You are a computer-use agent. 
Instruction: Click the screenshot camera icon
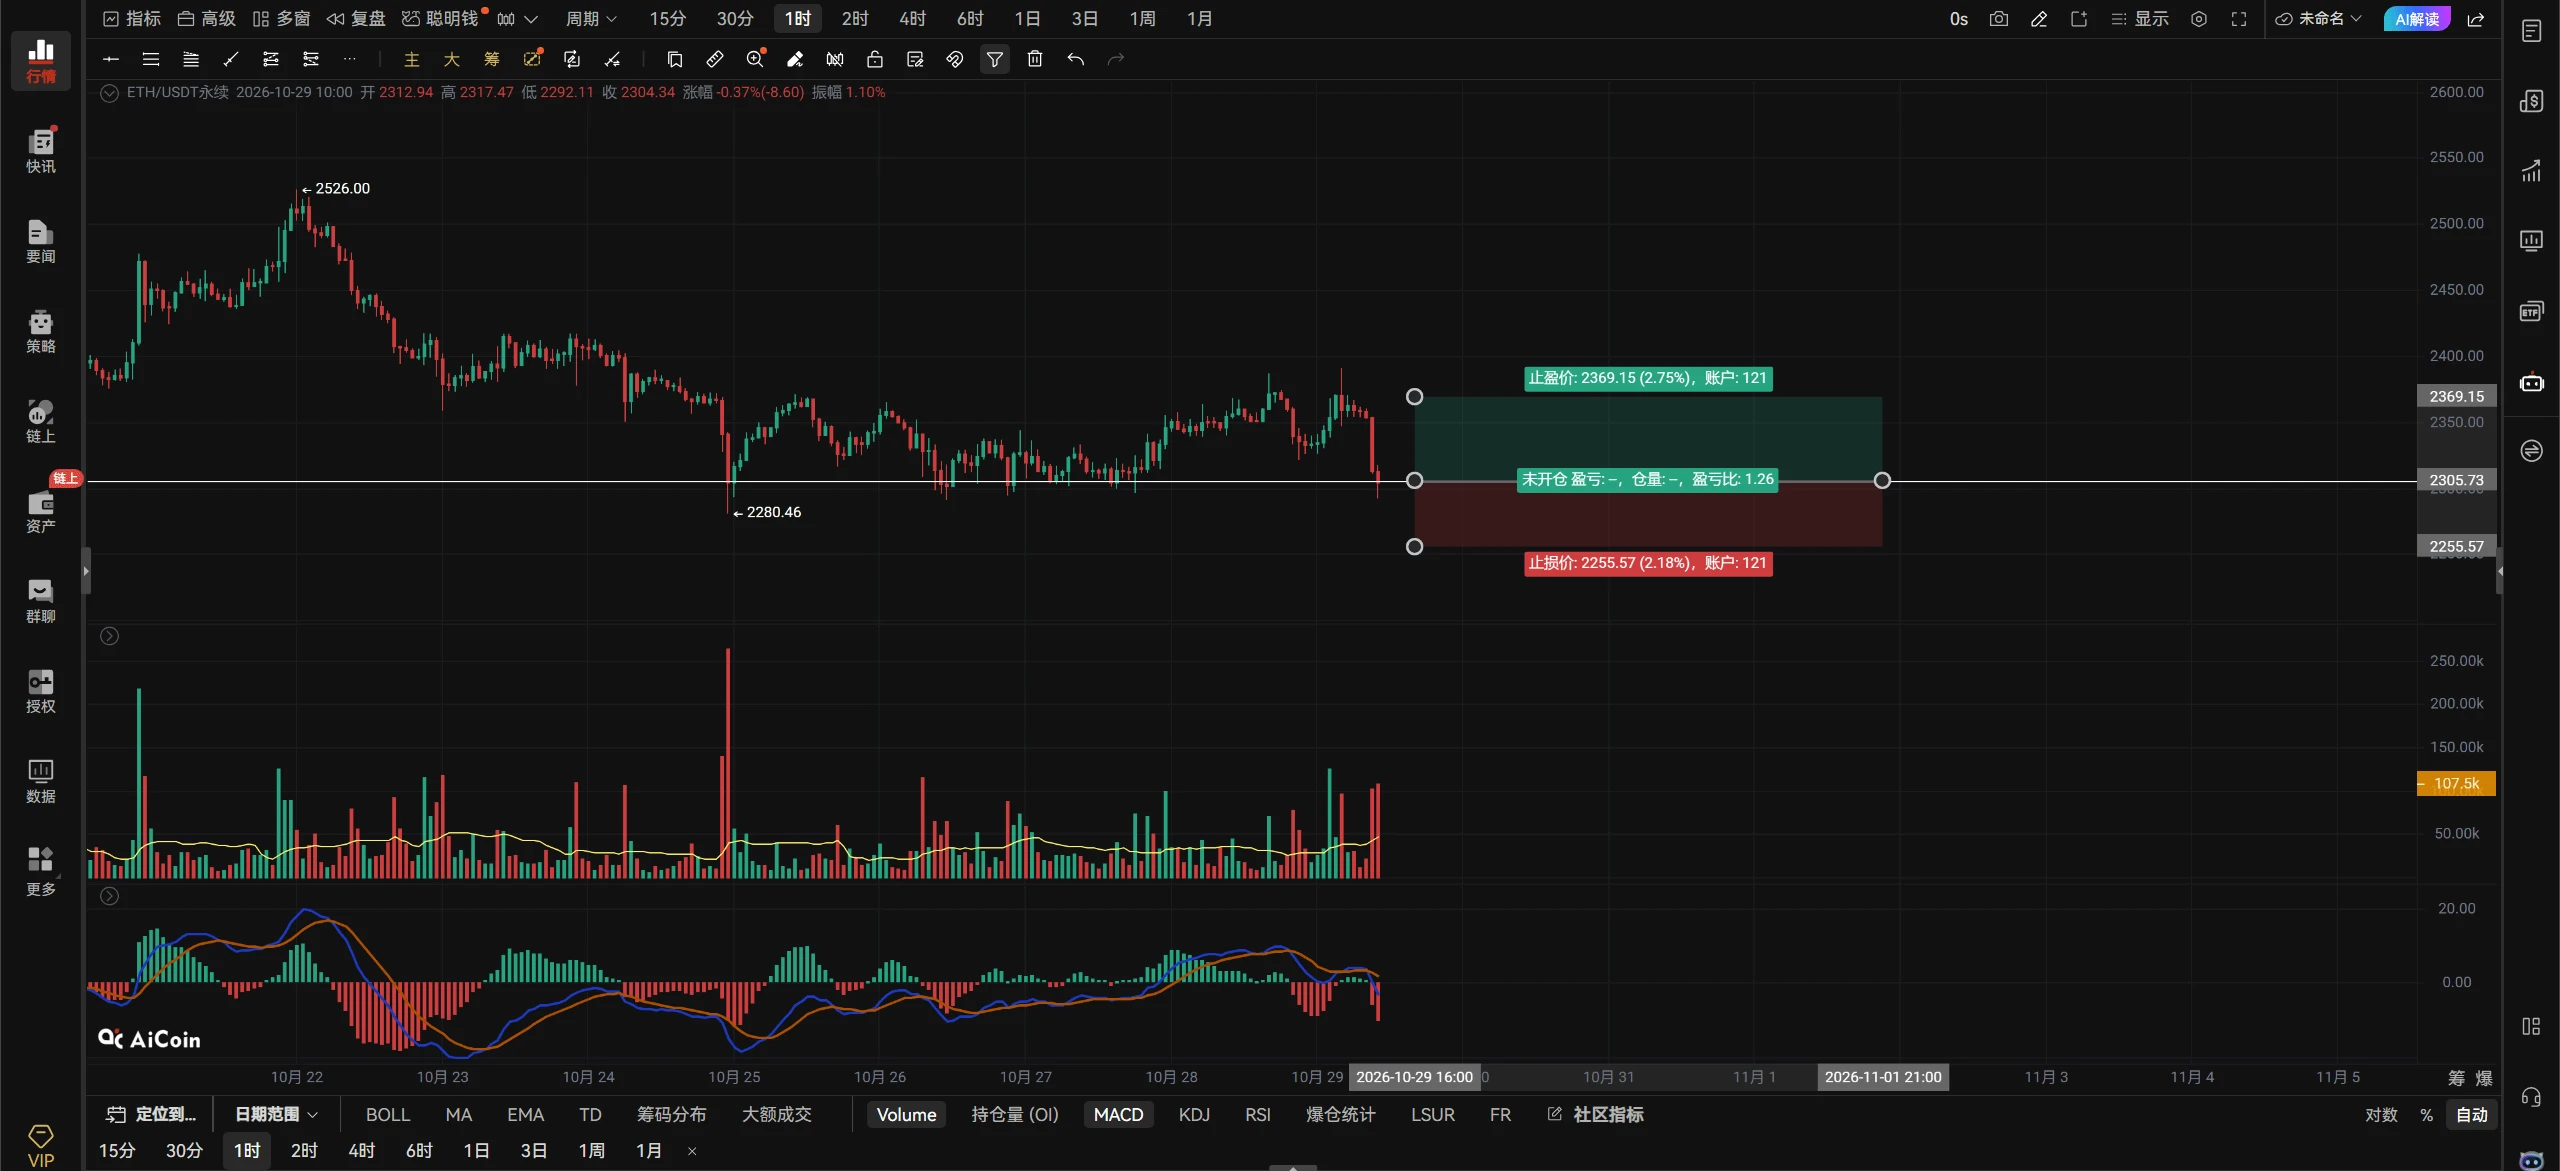pos(1998,19)
